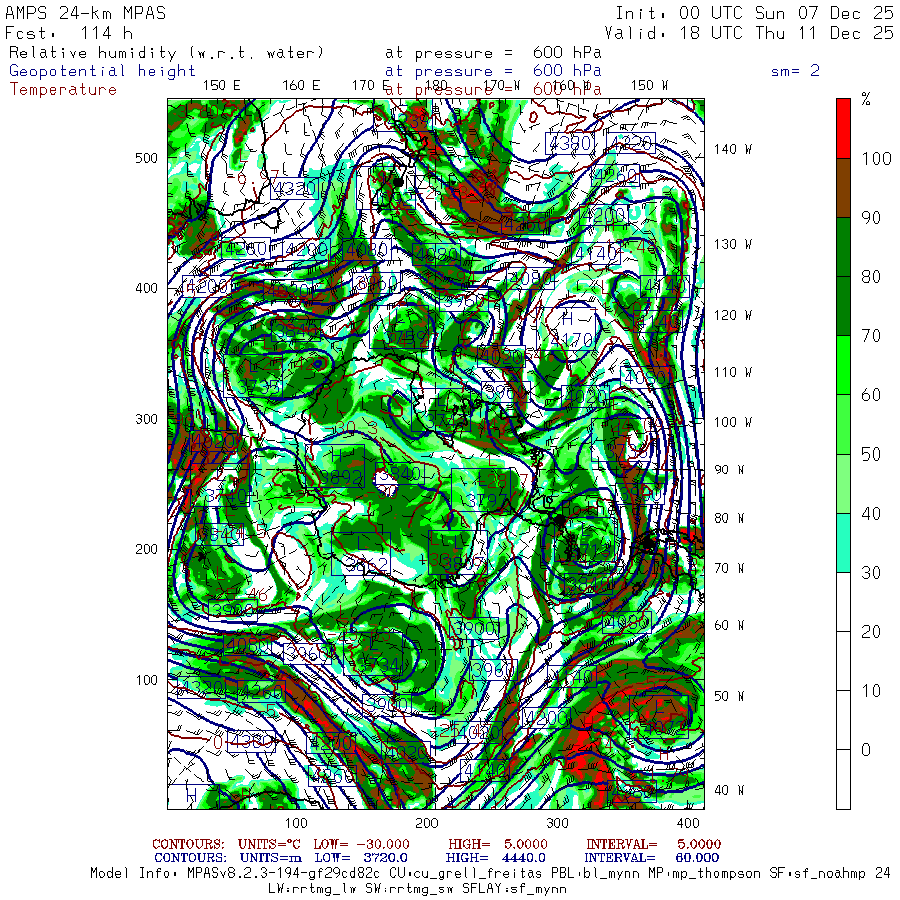Click the 'INTERVAL= 60.000' height contour text
The image size is (900, 900).
[x=651, y=858]
